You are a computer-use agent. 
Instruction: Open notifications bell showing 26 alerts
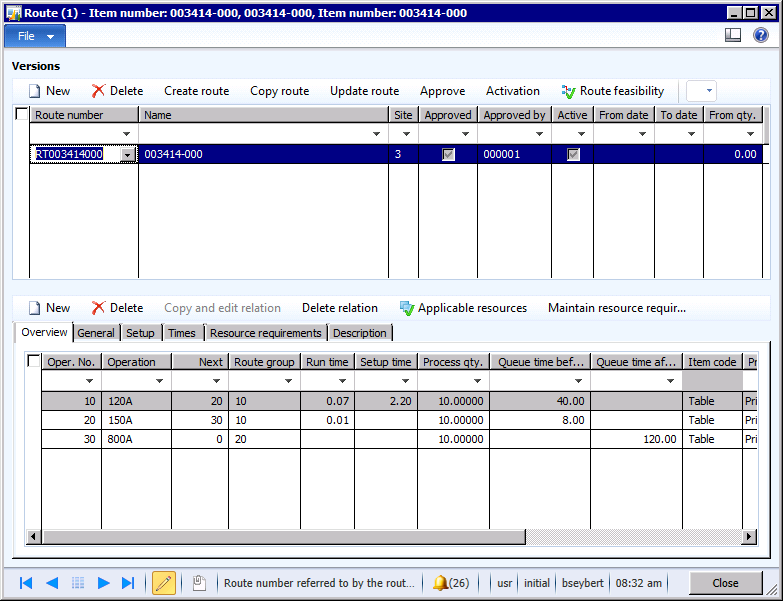click(x=451, y=583)
